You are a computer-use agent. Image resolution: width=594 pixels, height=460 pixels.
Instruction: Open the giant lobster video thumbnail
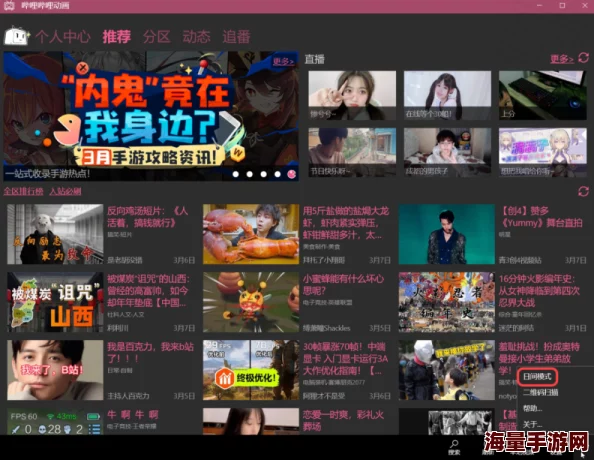251,234
